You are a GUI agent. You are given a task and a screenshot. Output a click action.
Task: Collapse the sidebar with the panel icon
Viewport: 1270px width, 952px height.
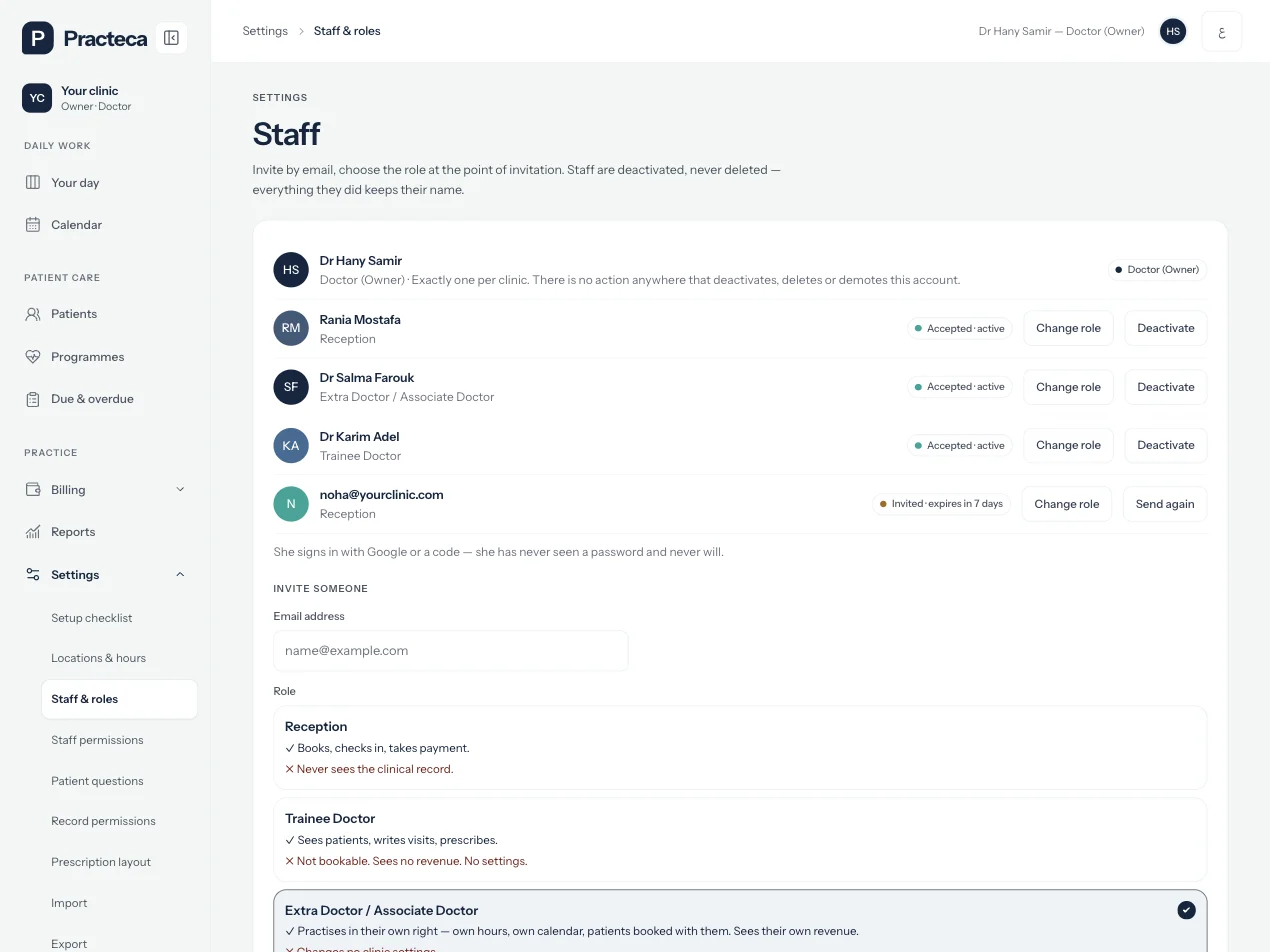pos(171,38)
